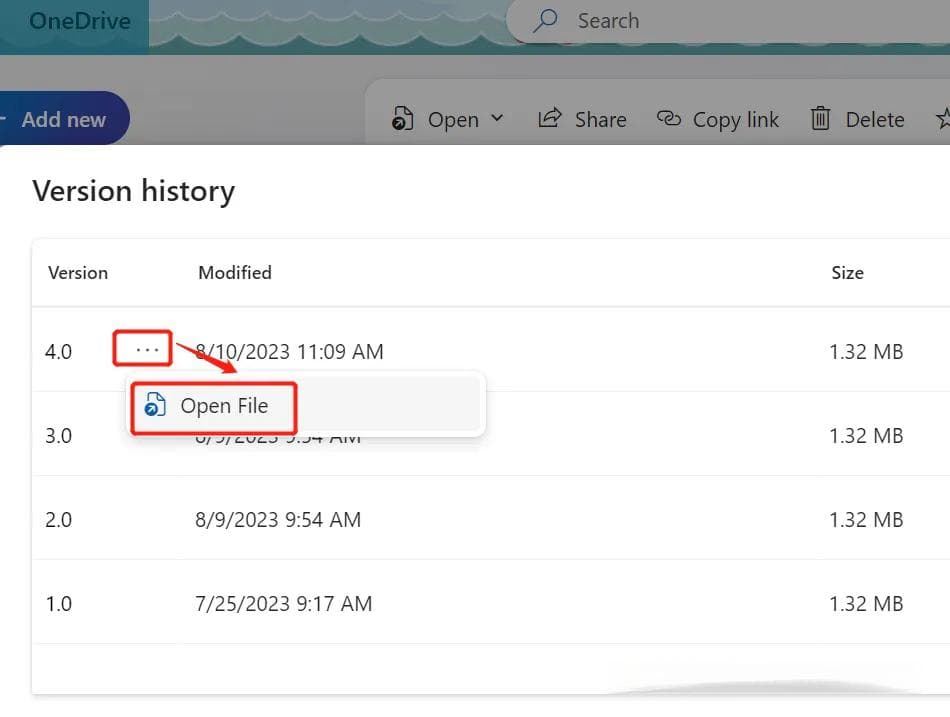
Task: Click 1.32 MB size in version 1.0 row
Action: (x=866, y=604)
